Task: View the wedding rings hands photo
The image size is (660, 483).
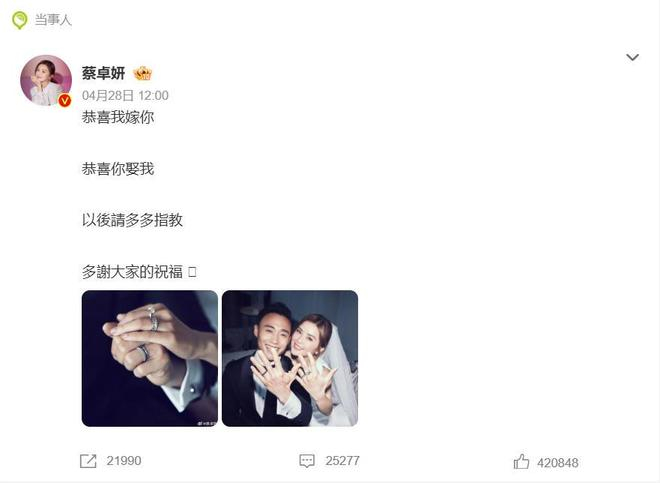Action: pos(150,358)
